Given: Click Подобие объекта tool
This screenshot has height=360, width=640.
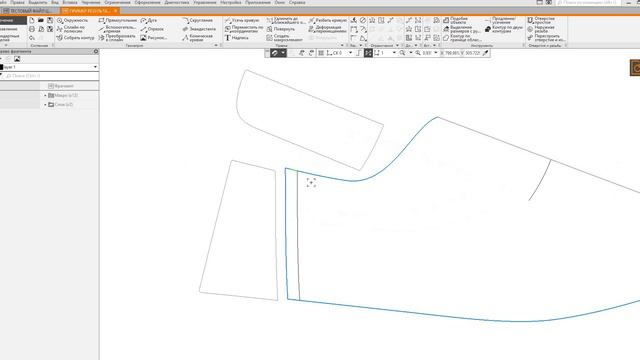Looking at the screenshot, I should tap(456, 20).
